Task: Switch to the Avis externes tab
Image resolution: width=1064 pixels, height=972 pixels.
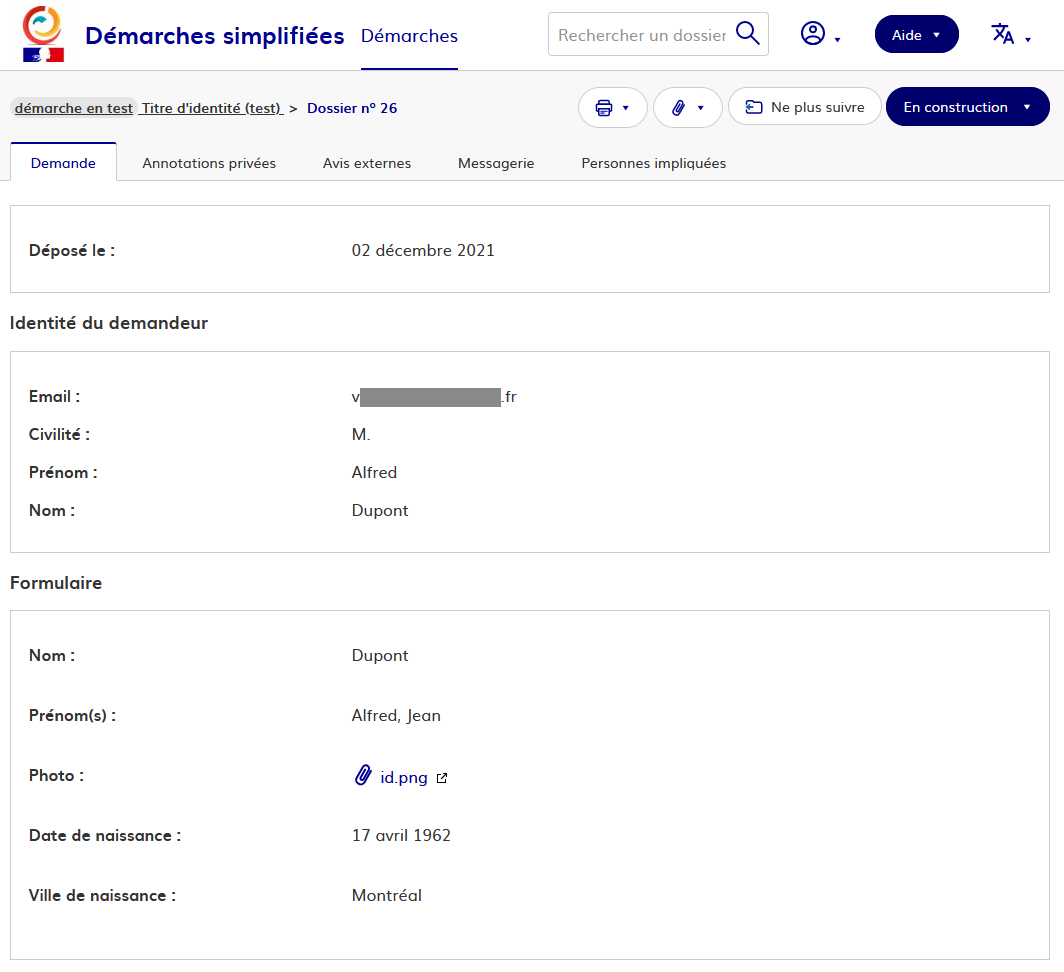Action: [x=367, y=163]
